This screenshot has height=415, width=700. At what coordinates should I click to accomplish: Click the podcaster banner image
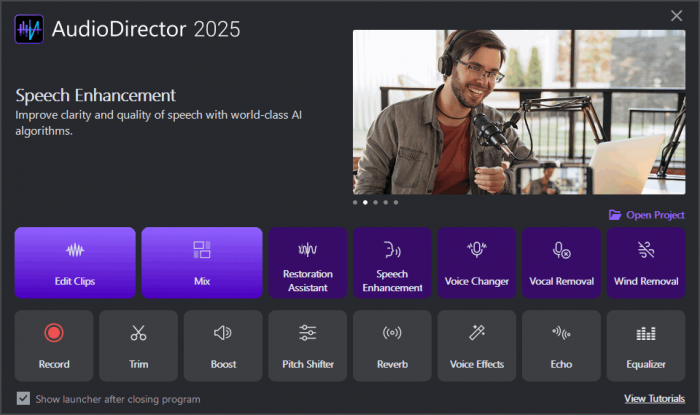pyautogui.click(x=518, y=112)
